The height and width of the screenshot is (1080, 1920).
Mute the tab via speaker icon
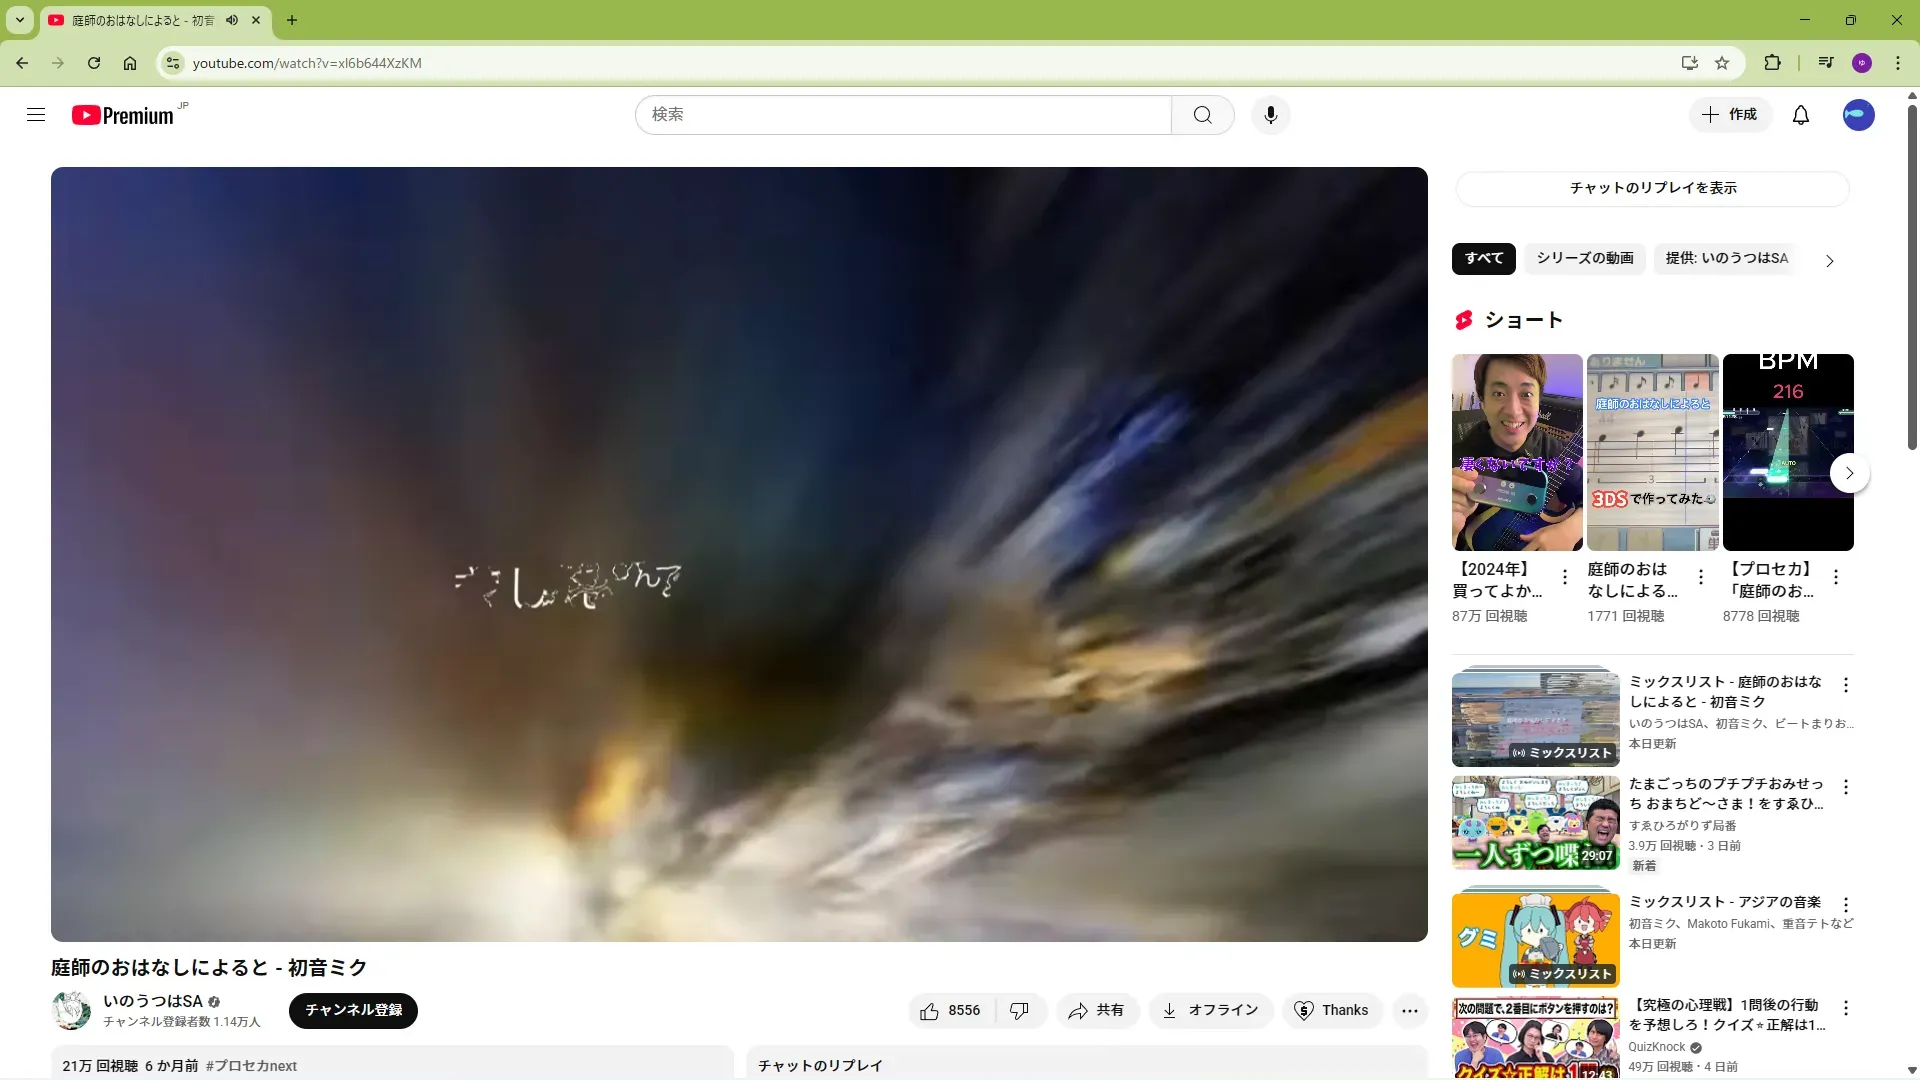[x=232, y=20]
